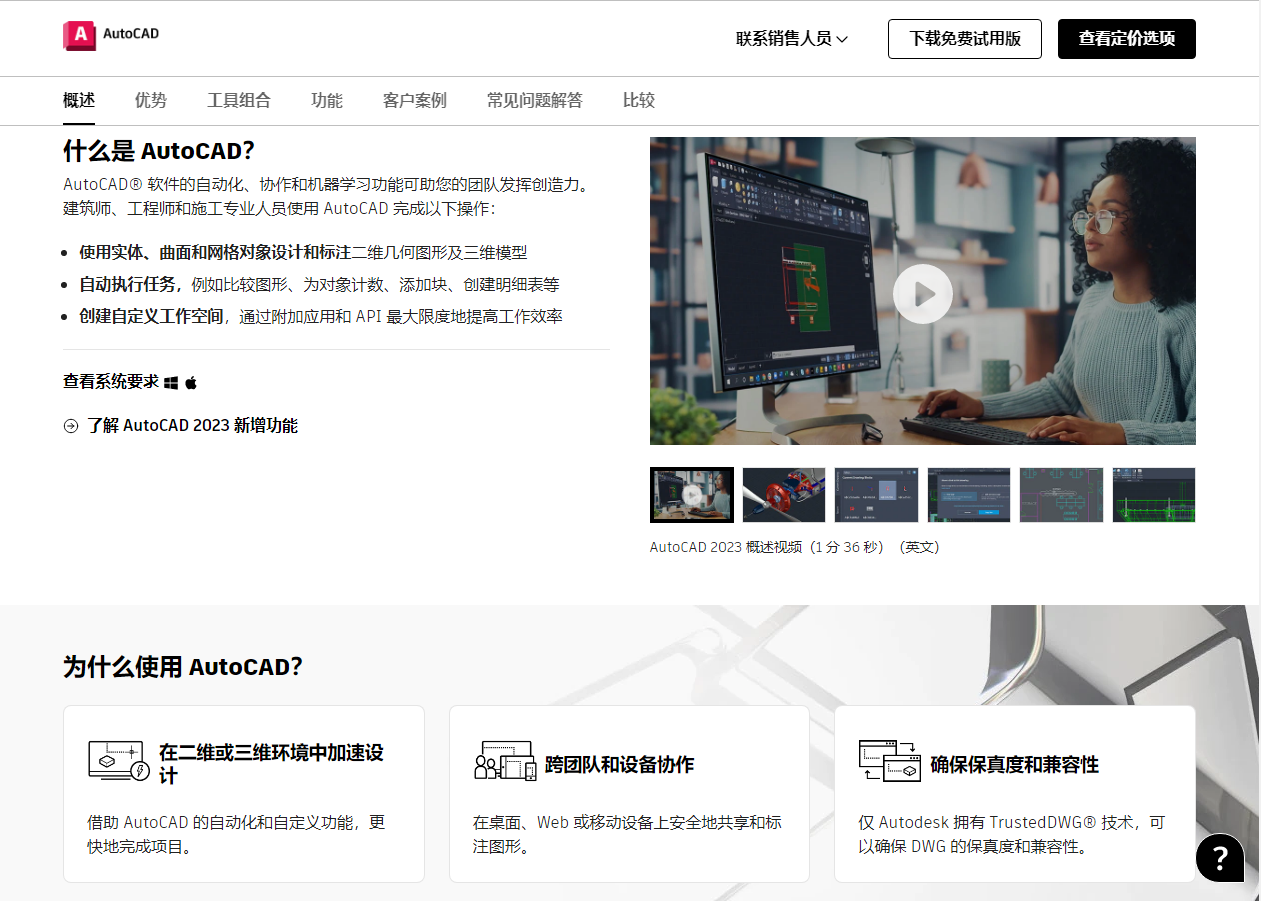Open the 功能 tab
The image size is (1261, 901).
[326, 100]
